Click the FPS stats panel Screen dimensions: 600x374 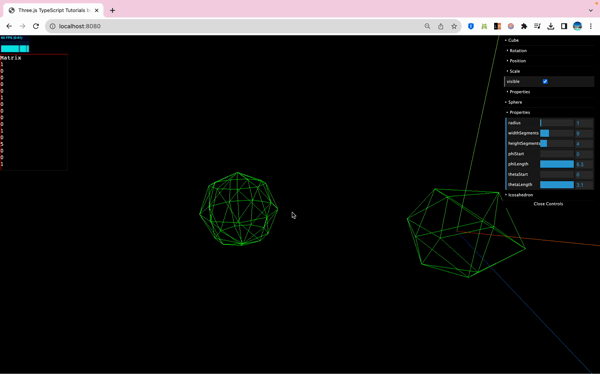[15, 44]
